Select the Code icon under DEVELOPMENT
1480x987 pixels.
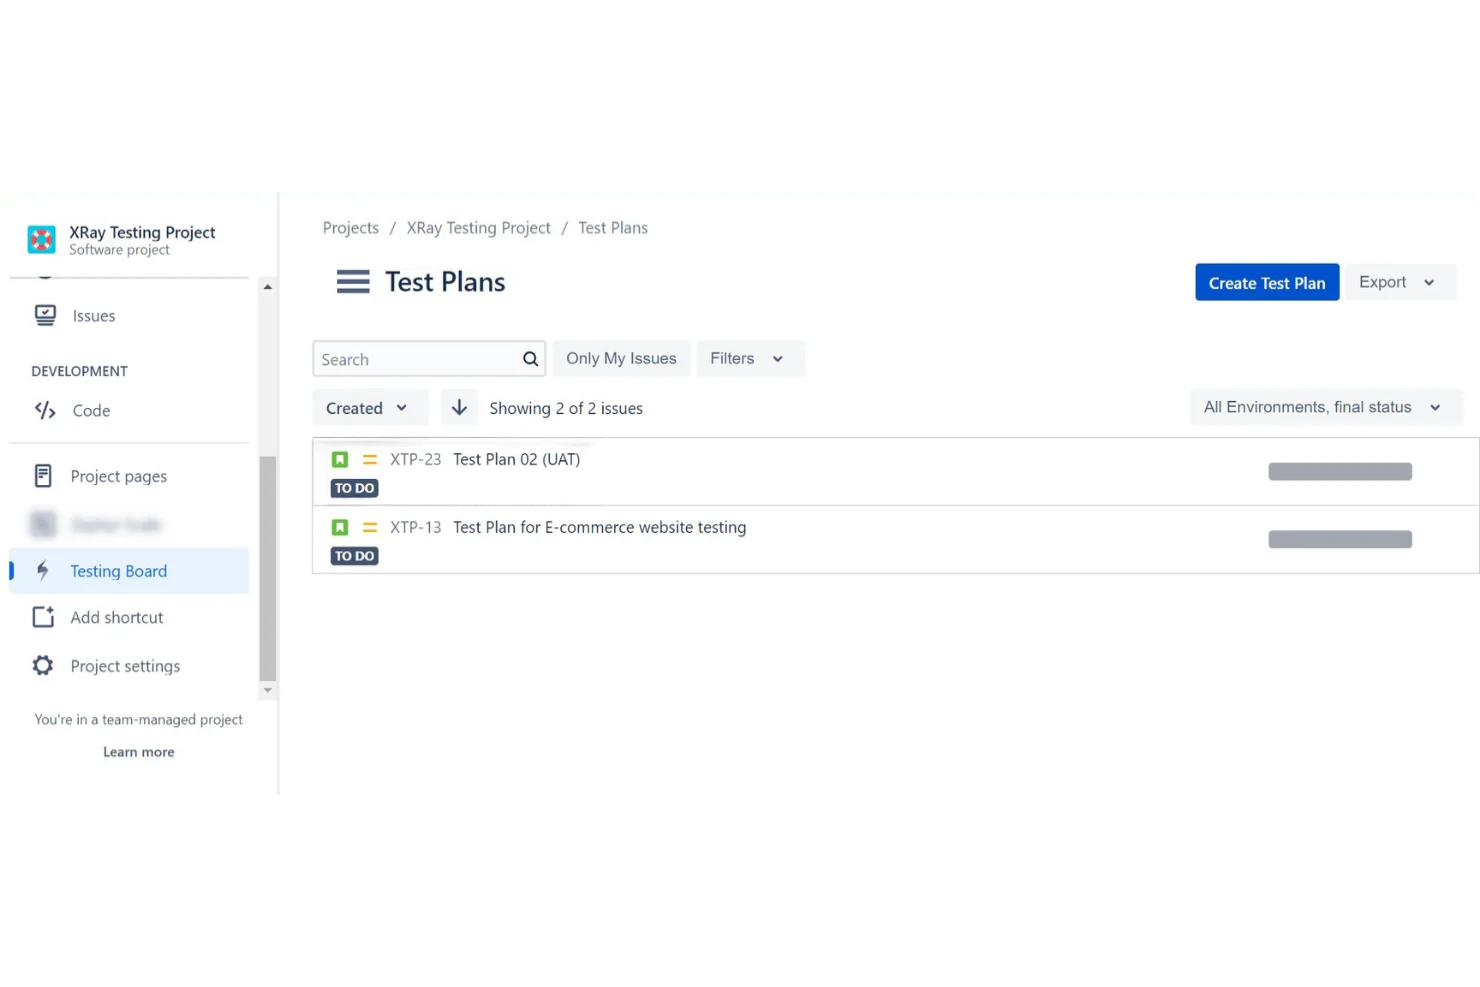(44, 410)
